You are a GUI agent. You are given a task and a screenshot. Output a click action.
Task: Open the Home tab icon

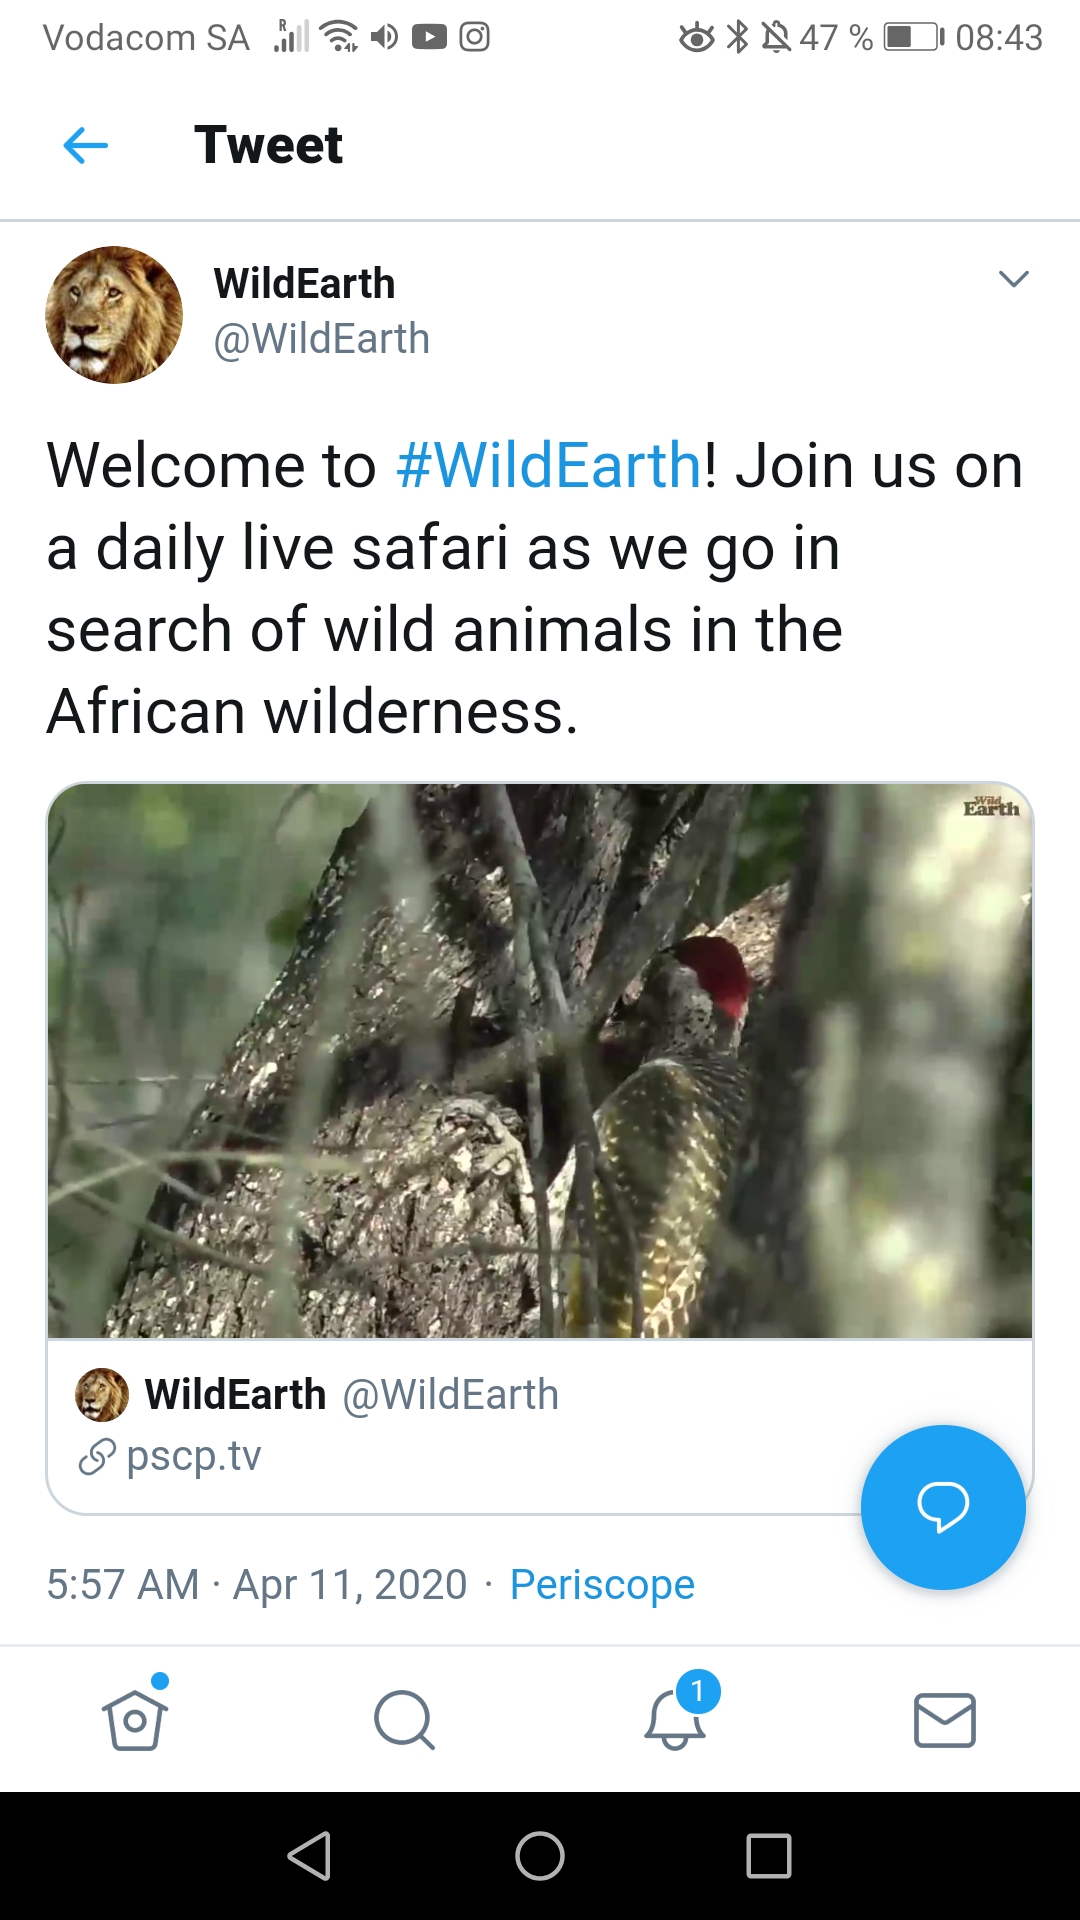click(135, 1719)
